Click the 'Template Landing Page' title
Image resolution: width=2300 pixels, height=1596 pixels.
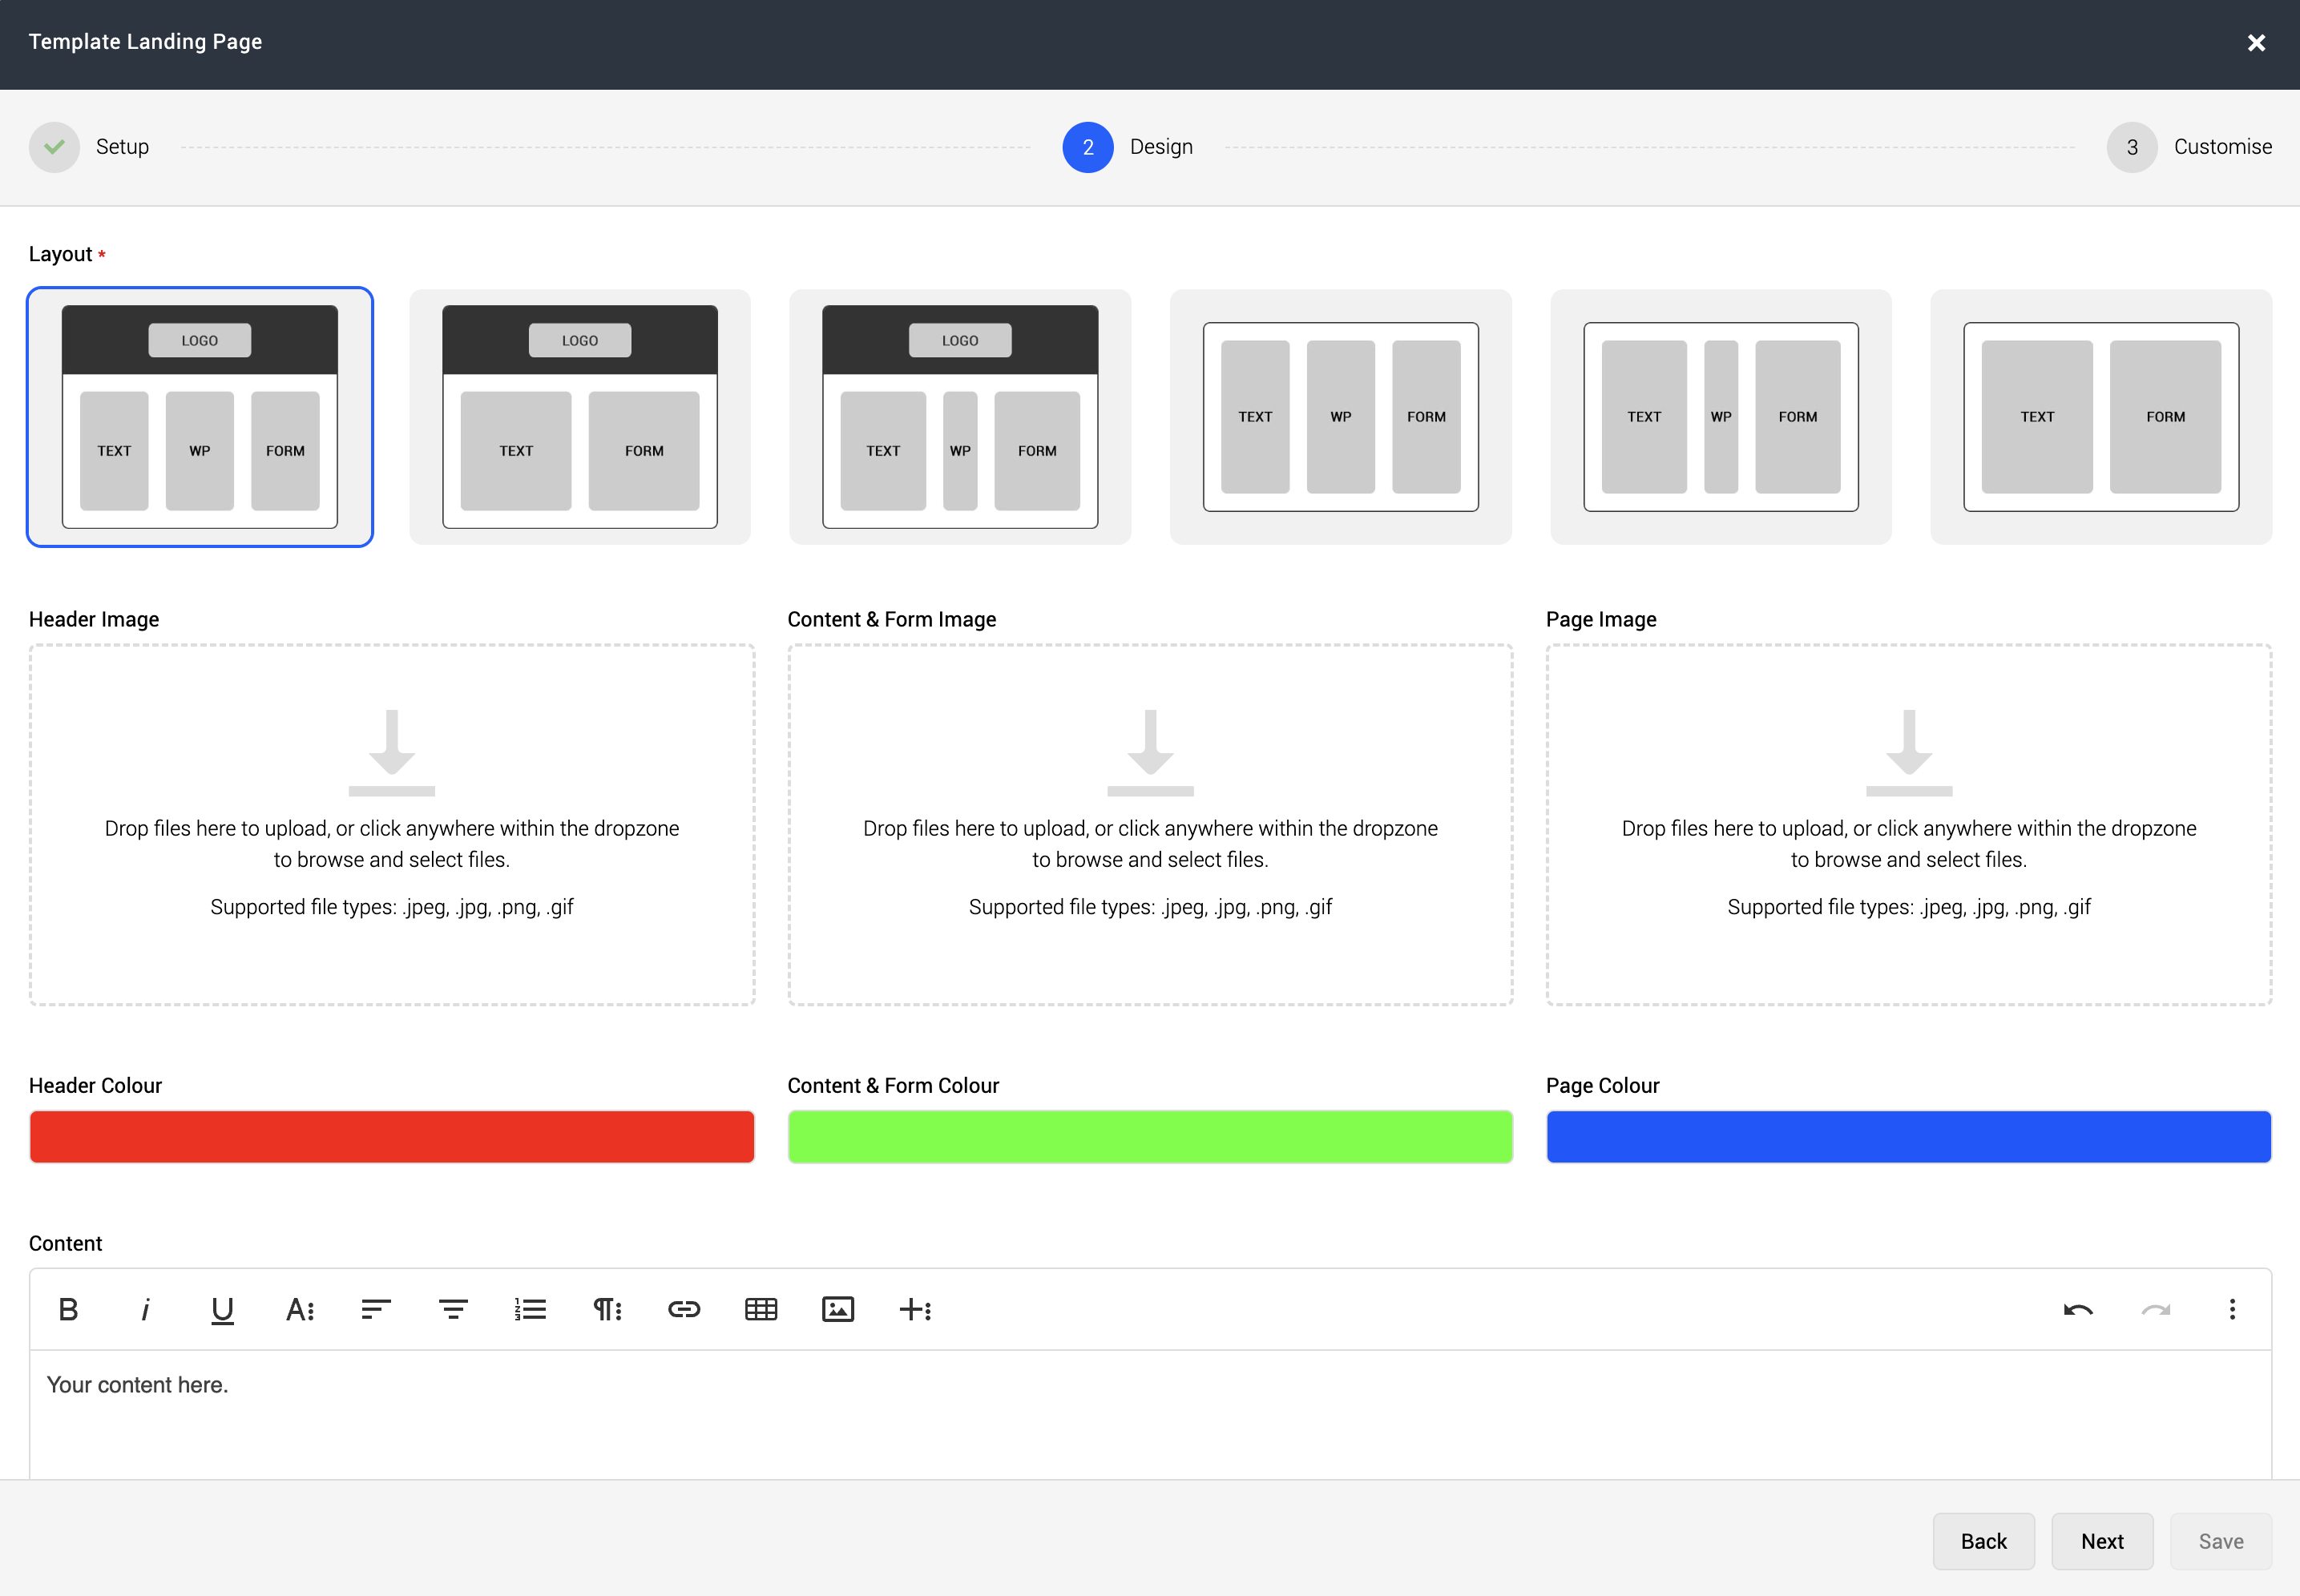pyautogui.click(x=145, y=41)
